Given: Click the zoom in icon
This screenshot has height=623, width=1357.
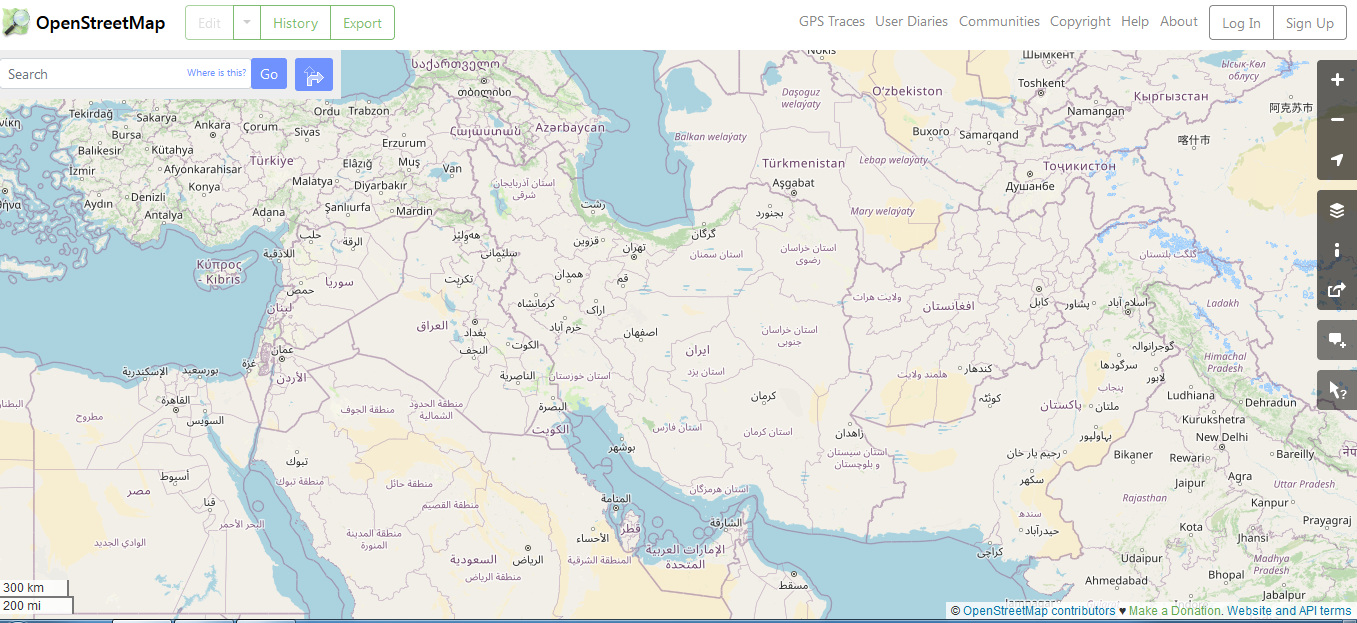Looking at the screenshot, I should tap(1337, 79).
